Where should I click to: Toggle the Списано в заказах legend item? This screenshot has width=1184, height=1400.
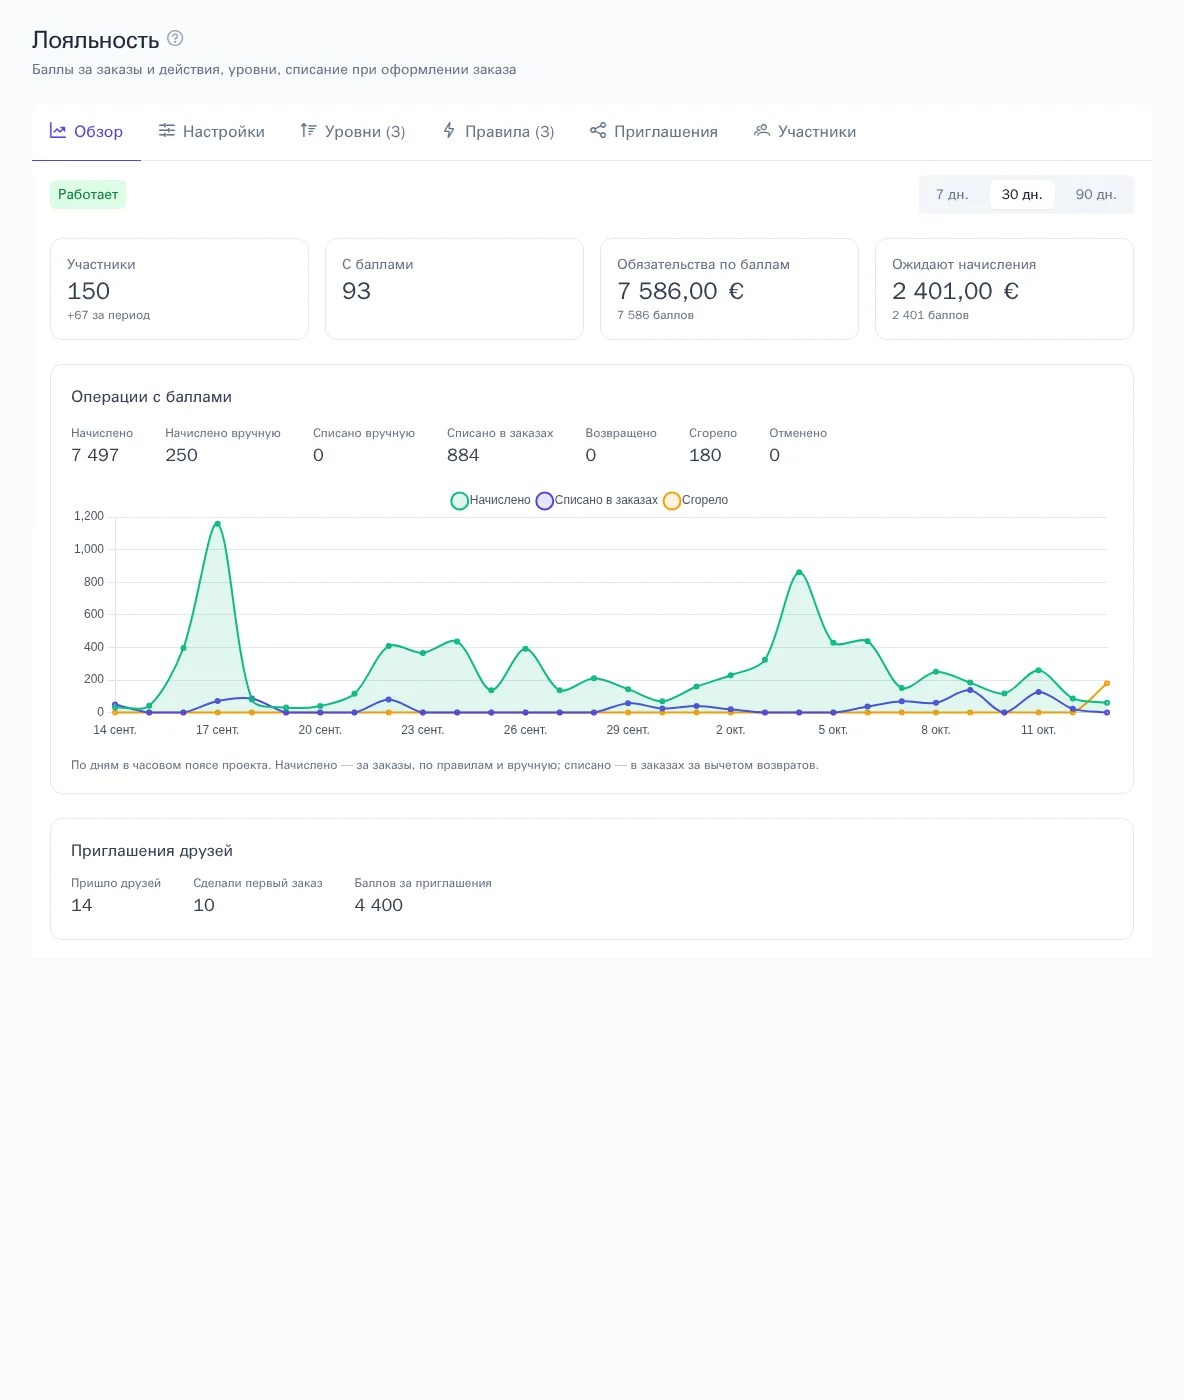(x=597, y=500)
